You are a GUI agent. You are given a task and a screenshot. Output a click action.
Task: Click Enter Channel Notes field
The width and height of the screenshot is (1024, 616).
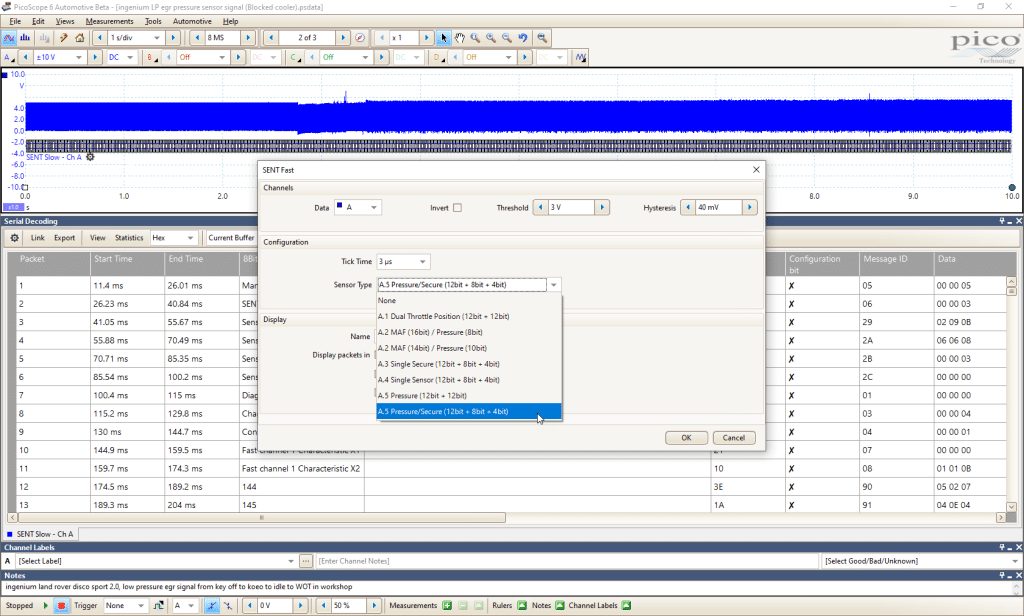[567, 561]
